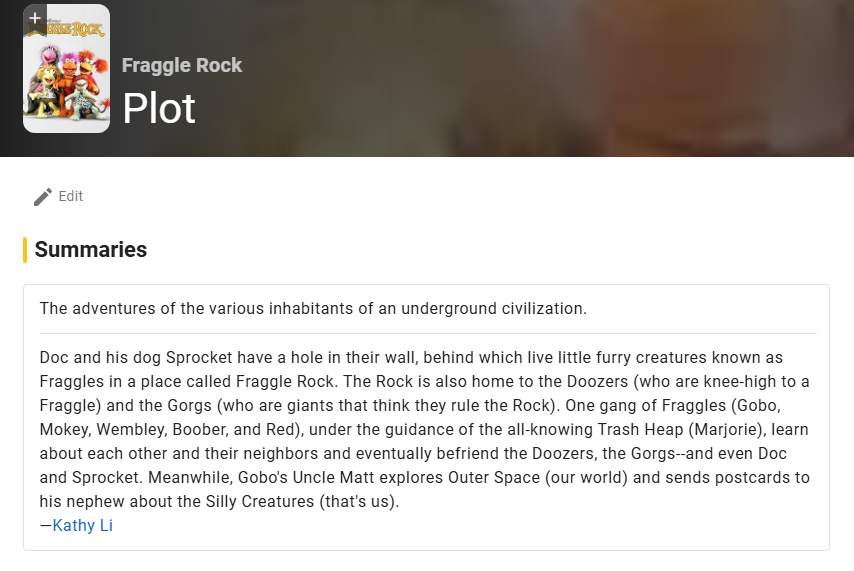The image size is (854, 571).
Task: Click the large Plot page heading
Action: pos(159,108)
